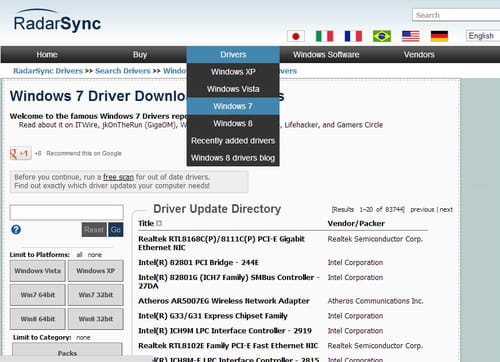Viewport: 500px width, 362px height.
Task: Open the Windows Software menu item
Action: coord(326,55)
